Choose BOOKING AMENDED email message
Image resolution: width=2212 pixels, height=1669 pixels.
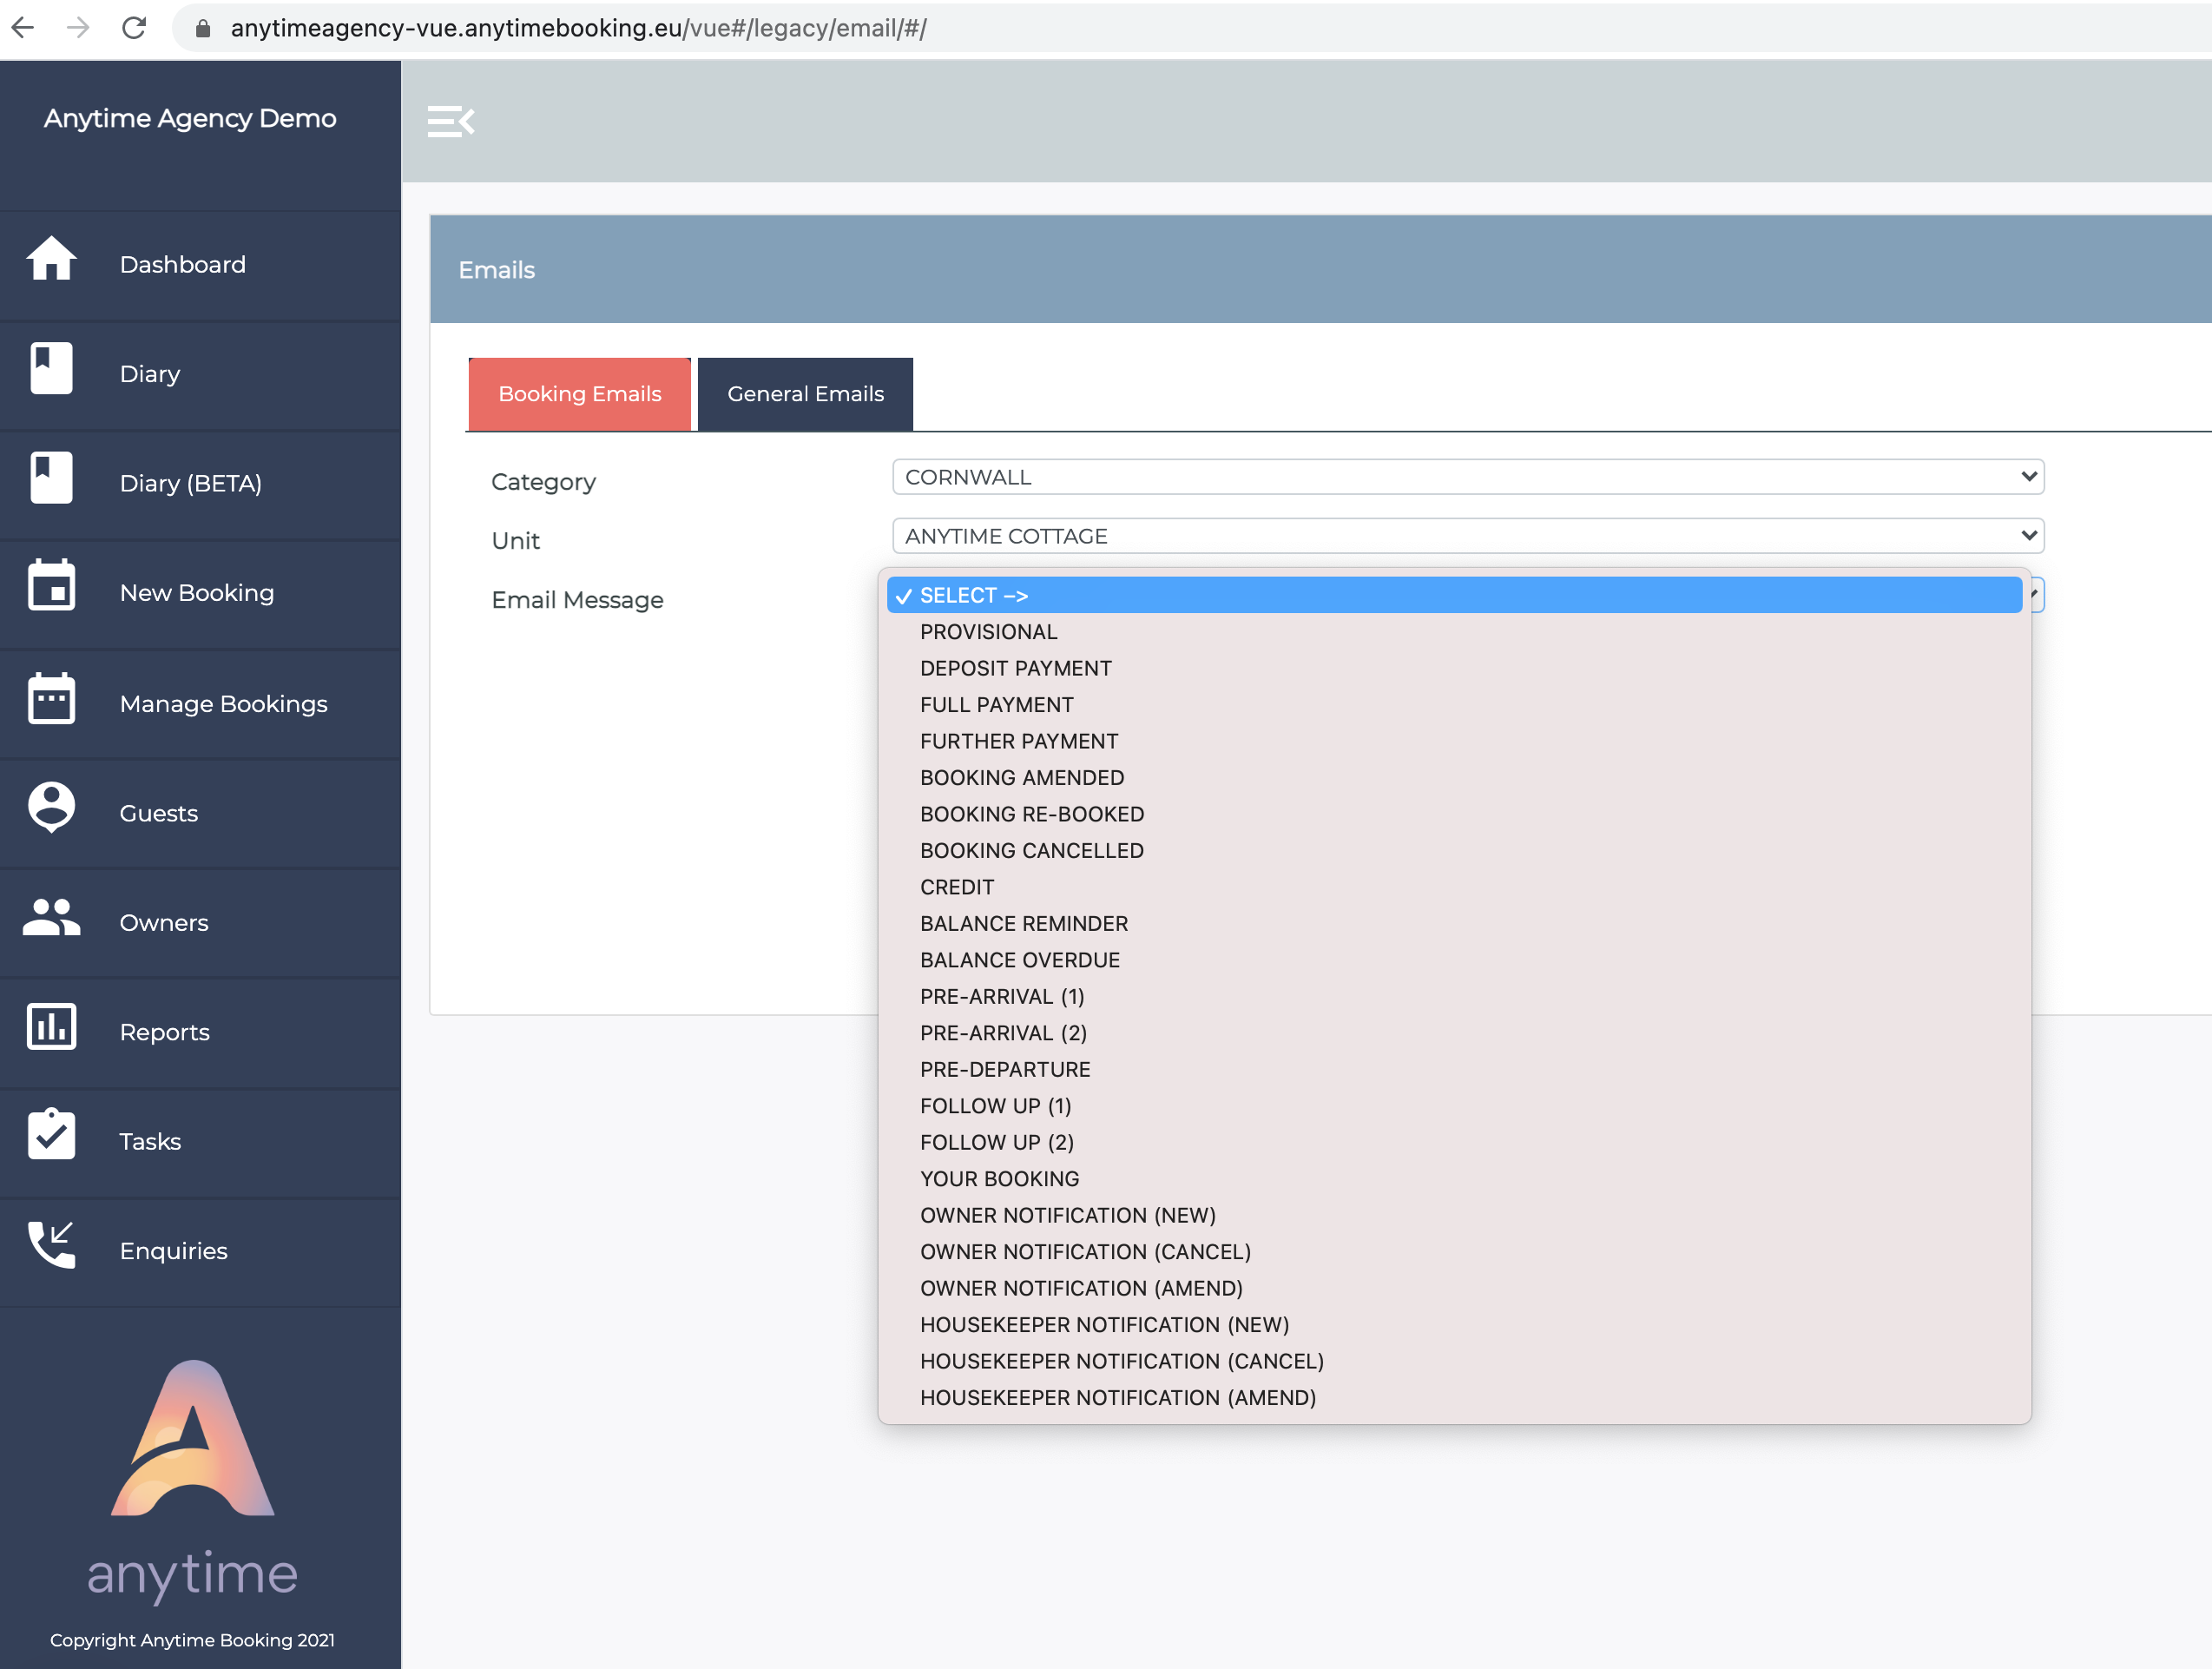pos(1454,778)
